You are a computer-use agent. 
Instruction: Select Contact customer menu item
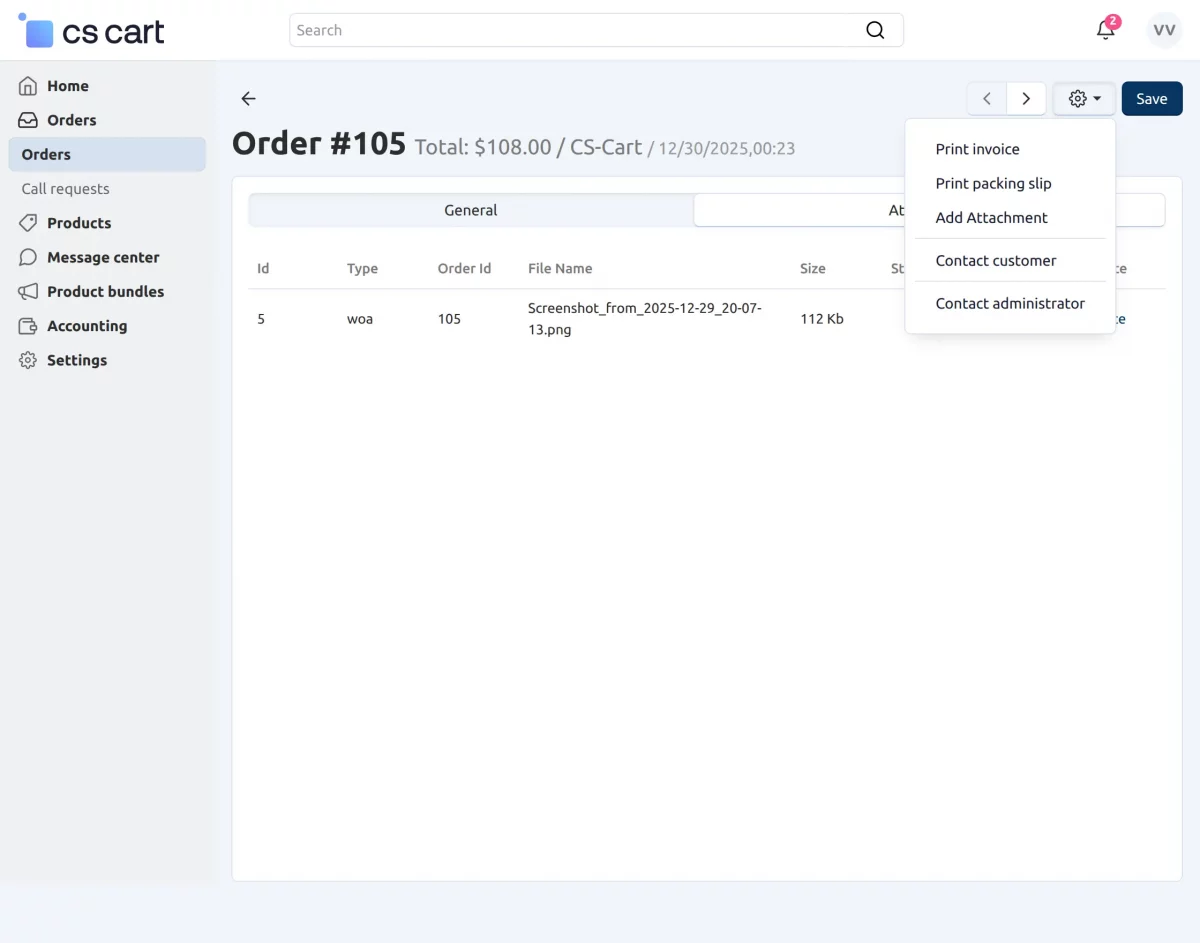(x=995, y=261)
